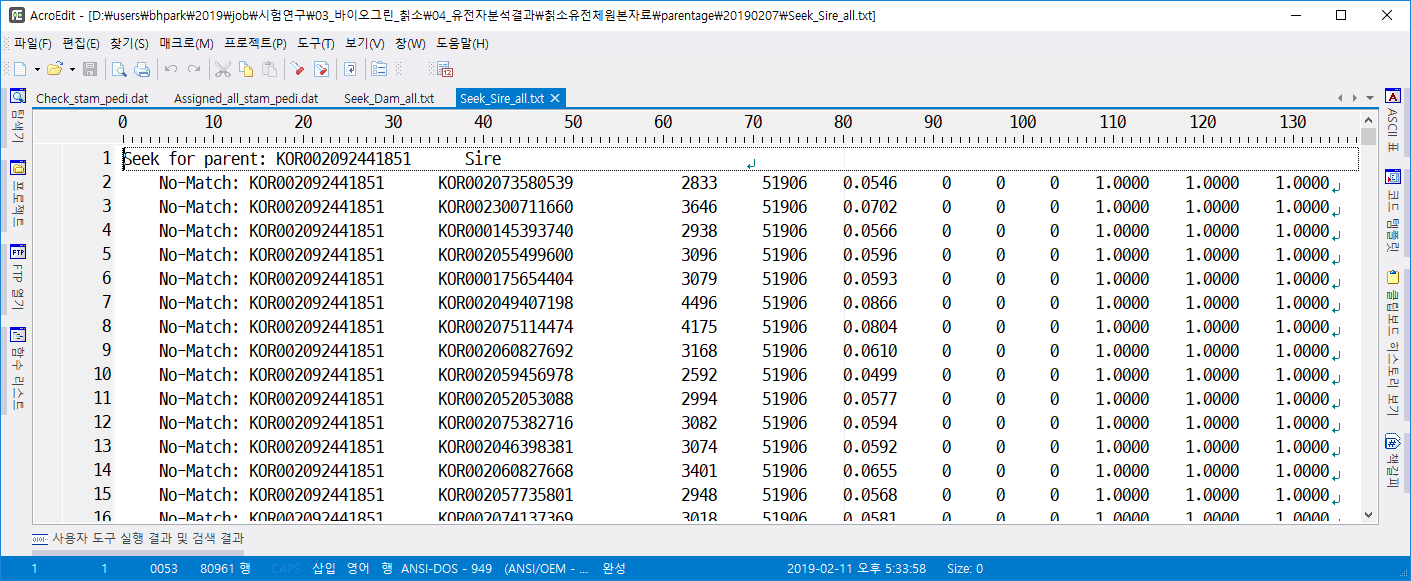This screenshot has height=581, width=1411.
Task: Switch to Assigned_all_stam_pedi.dat tab
Action: point(246,98)
